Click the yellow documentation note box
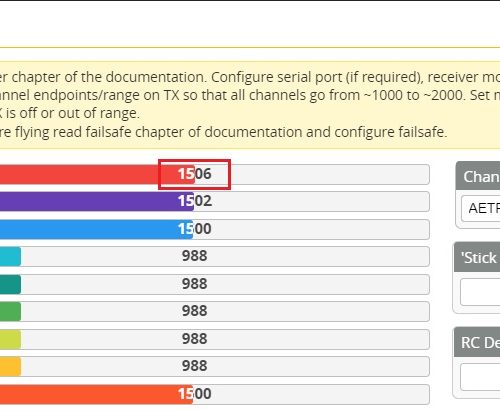Viewport: 500px width, 411px height. pyautogui.click(x=250, y=105)
